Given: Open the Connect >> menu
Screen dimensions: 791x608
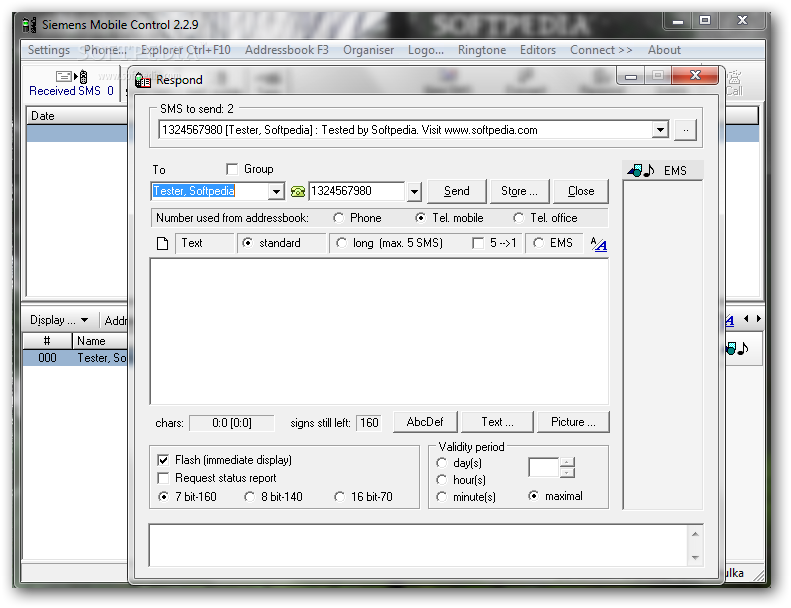Looking at the screenshot, I should click(601, 50).
